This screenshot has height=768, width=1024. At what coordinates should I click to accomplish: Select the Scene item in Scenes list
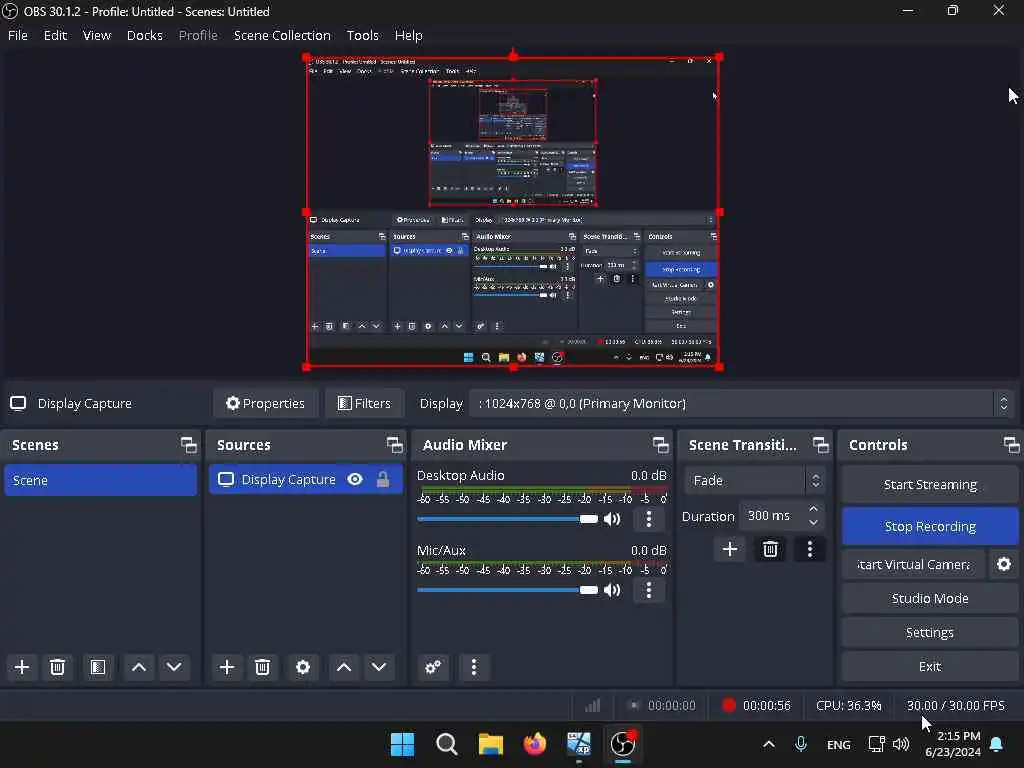coord(101,480)
